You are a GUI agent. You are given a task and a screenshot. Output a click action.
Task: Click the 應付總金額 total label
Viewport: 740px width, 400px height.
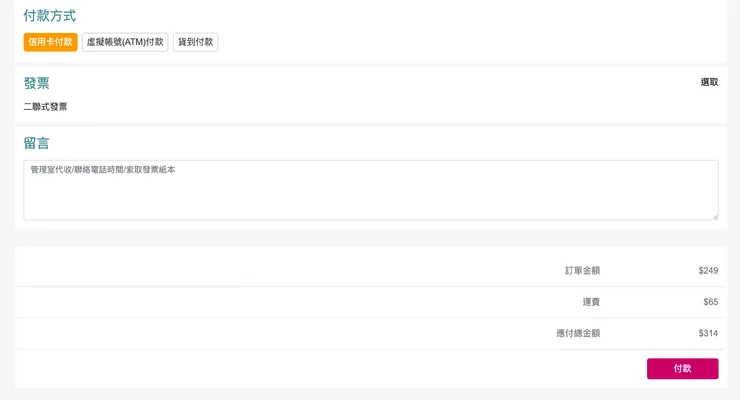click(x=578, y=333)
